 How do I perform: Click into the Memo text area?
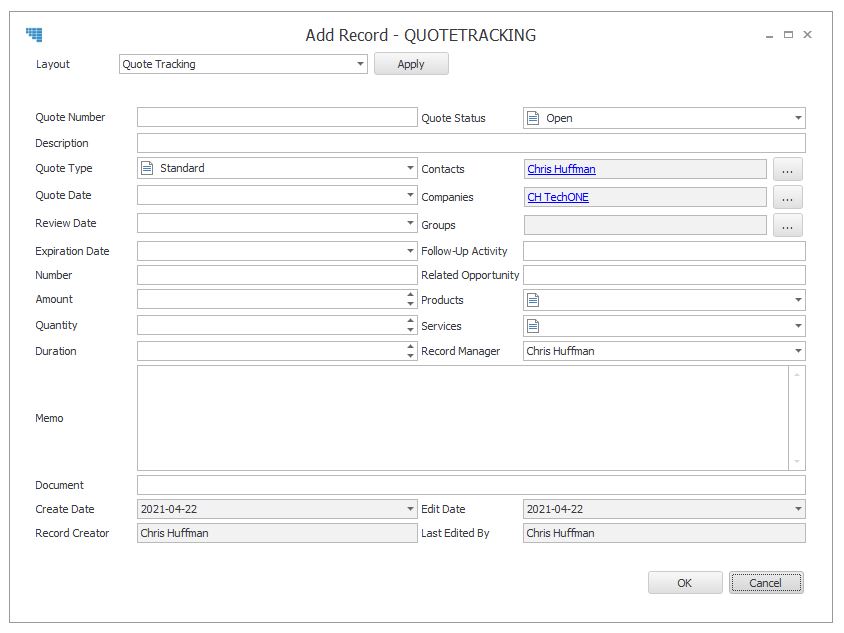pyautogui.click(x=463, y=418)
